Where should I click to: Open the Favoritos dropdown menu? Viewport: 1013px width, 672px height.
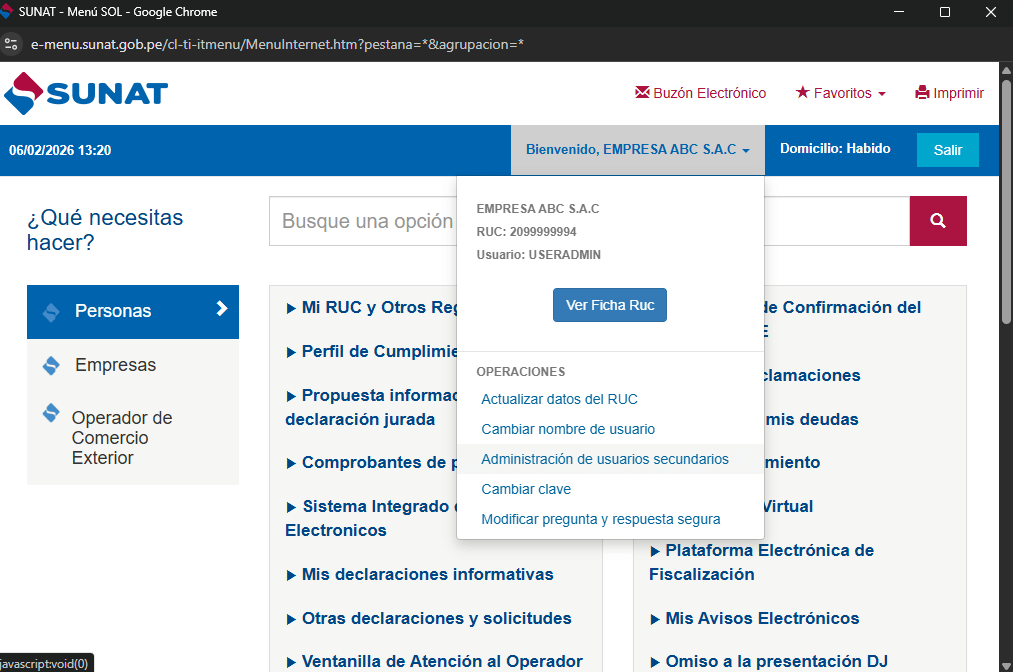(x=841, y=93)
